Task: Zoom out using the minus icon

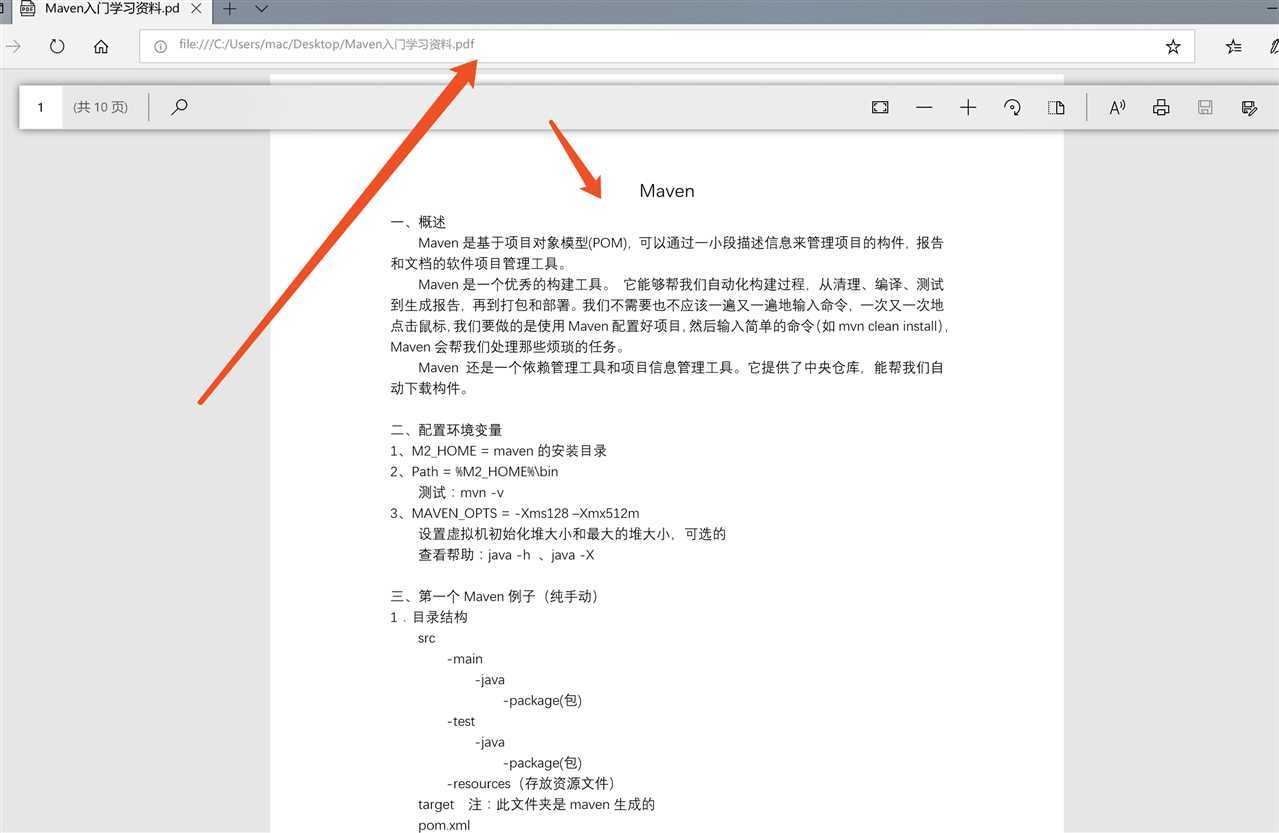Action: (x=924, y=107)
